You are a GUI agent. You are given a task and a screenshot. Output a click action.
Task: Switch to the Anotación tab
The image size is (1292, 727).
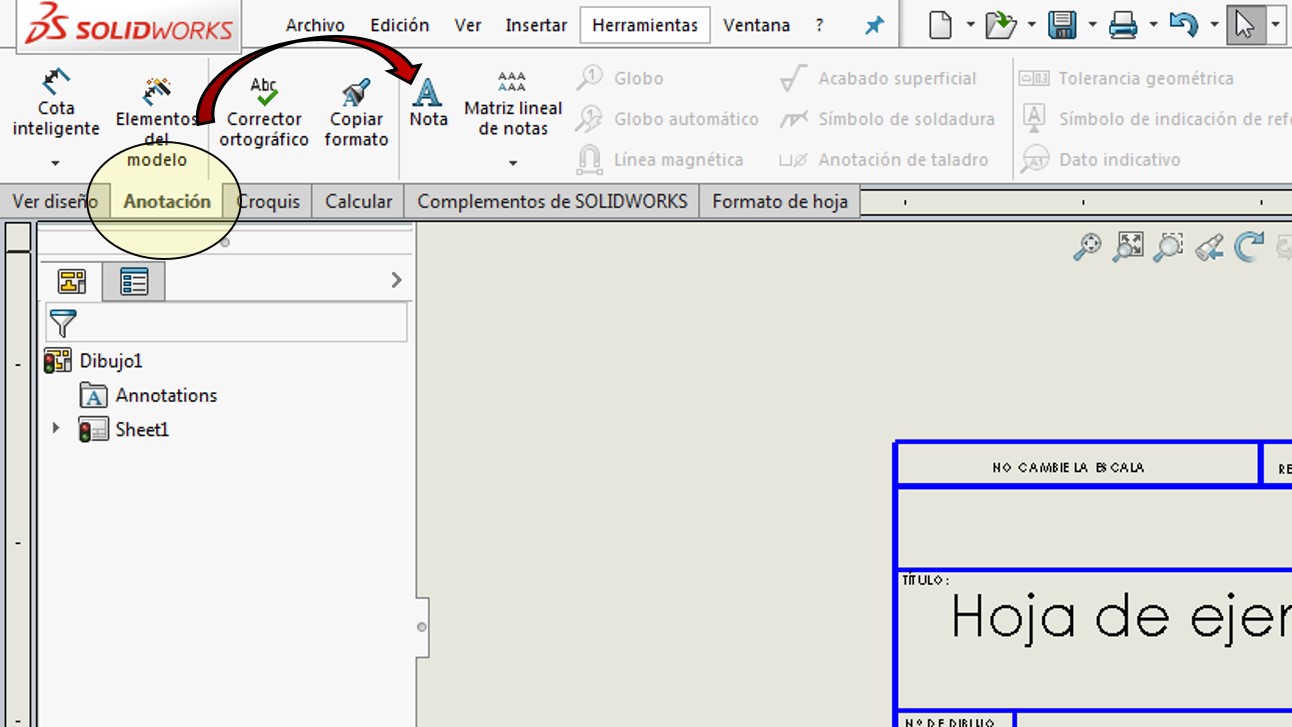(167, 201)
